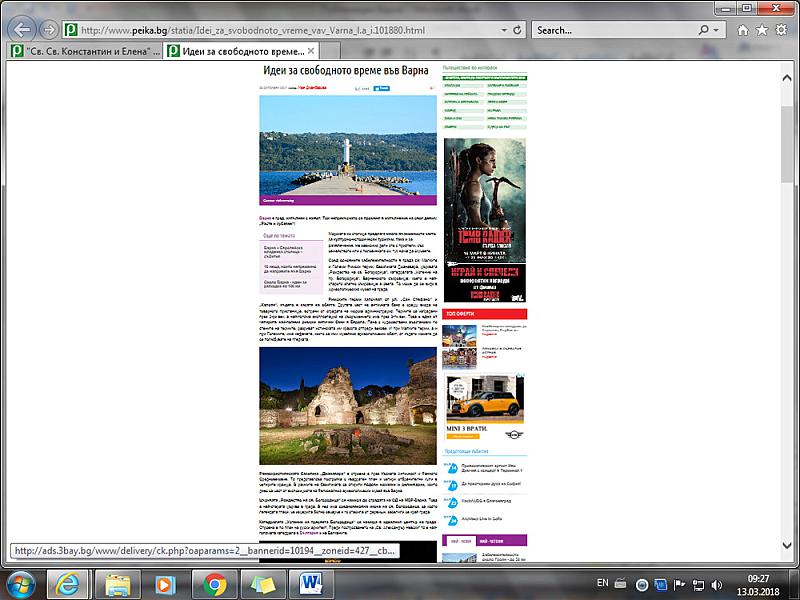Open Google Chrome from the taskbar
Viewport: 800px width, 600px height.
click(x=213, y=583)
